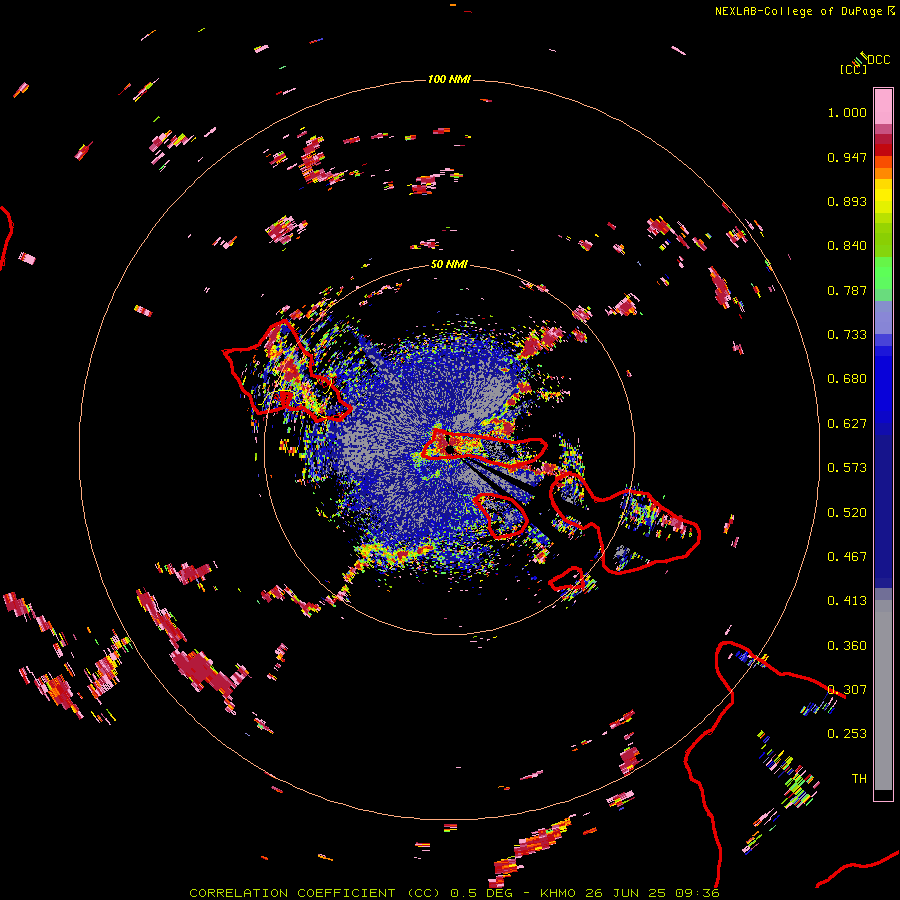Click the 0.413 color scale value
This screenshot has height=900, width=900.
[x=847, y=601]
